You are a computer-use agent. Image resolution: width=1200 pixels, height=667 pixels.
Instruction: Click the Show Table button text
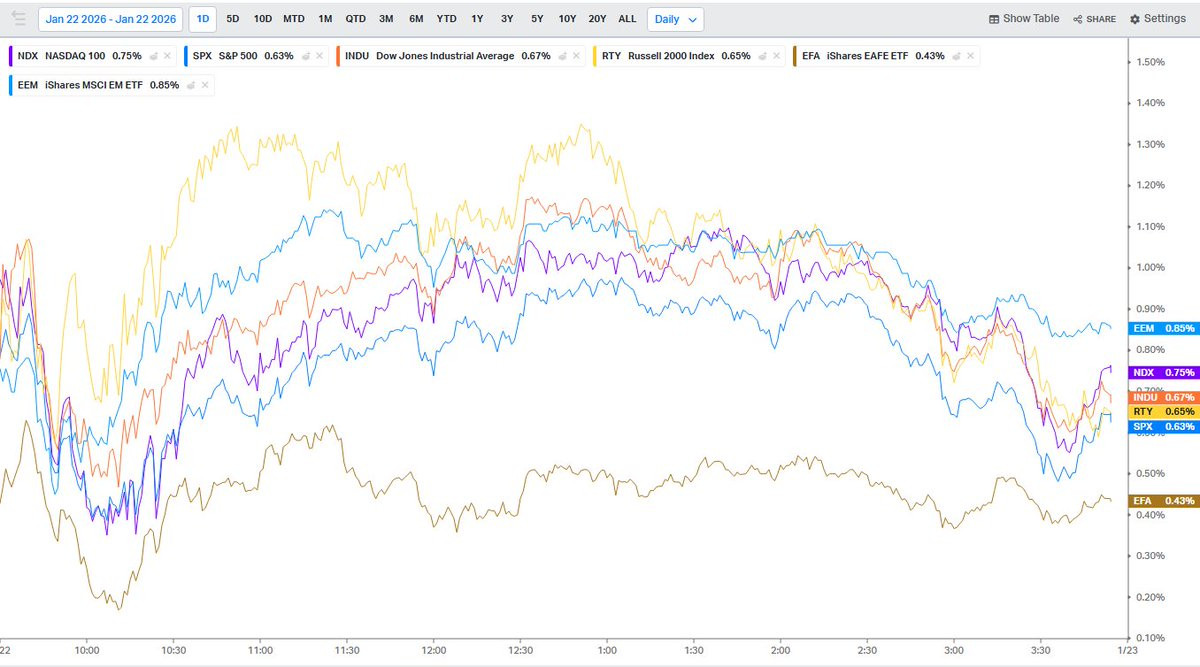[1031, 19]
